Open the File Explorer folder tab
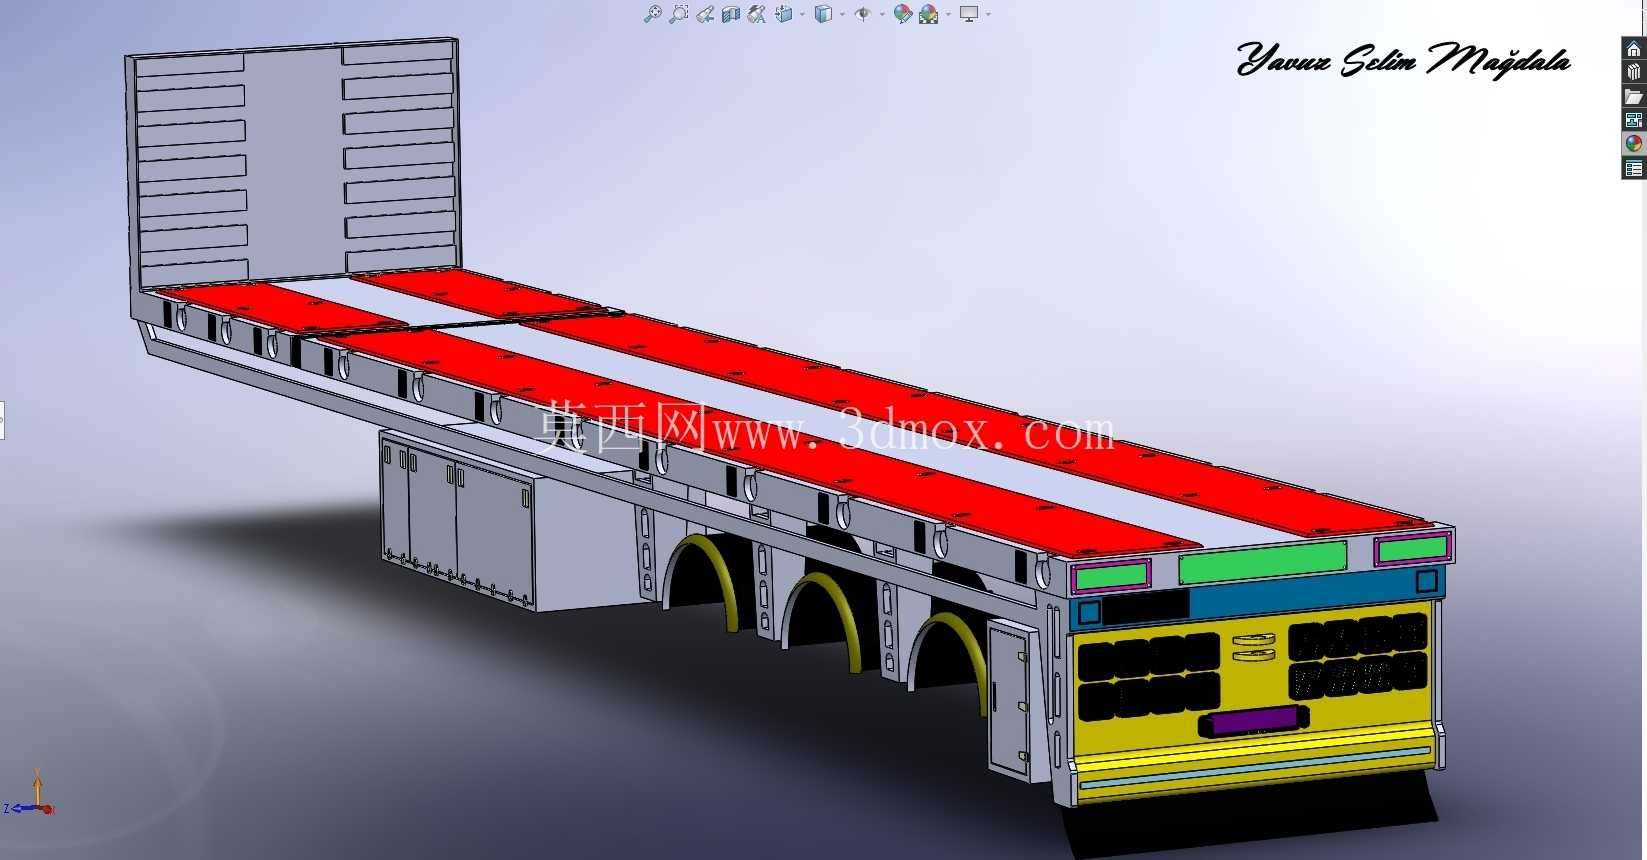 [1634, 96]
